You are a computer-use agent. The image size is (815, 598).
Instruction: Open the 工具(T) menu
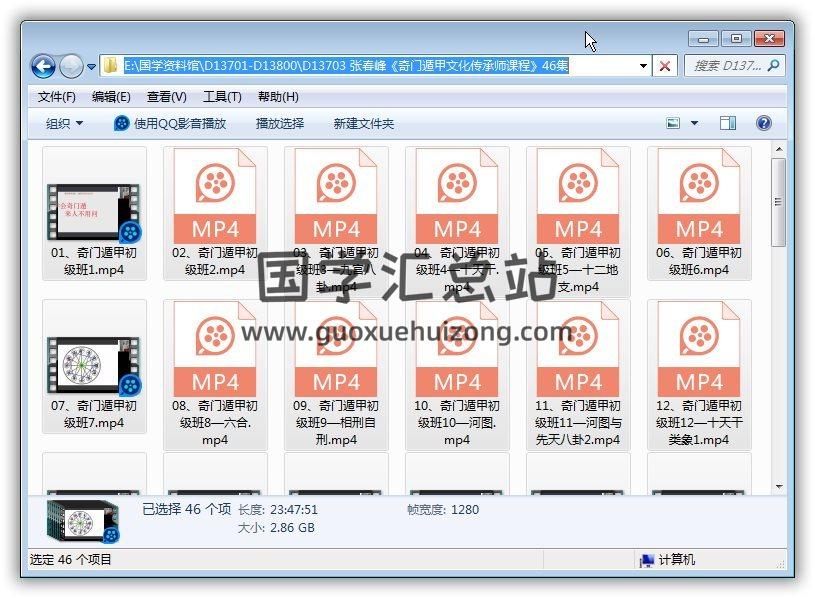click(222, 97)
